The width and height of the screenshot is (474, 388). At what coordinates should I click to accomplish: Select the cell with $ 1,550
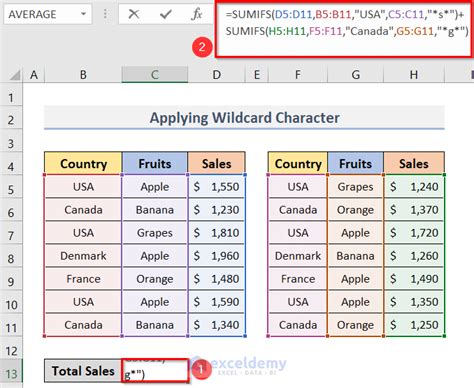[x=217, y=187]
